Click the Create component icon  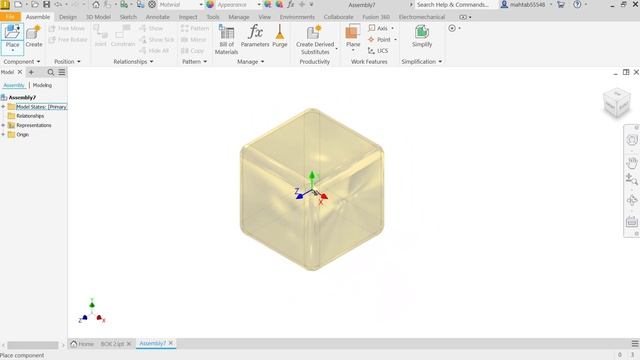coord(33,32)
